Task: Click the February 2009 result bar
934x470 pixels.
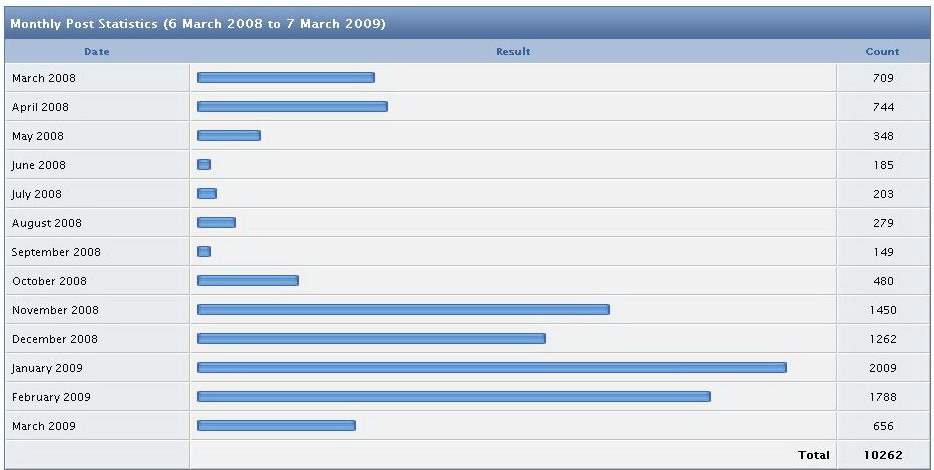Action: (454, 396)
